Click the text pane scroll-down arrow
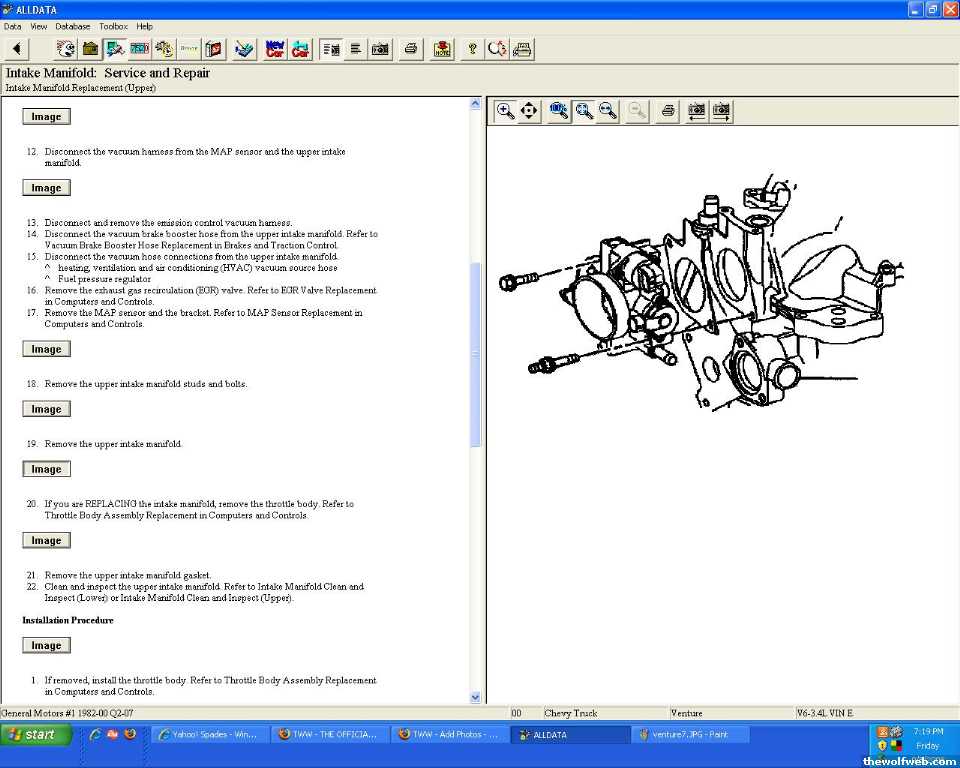This screenshot has width=960, height=768. coord(475,697)
